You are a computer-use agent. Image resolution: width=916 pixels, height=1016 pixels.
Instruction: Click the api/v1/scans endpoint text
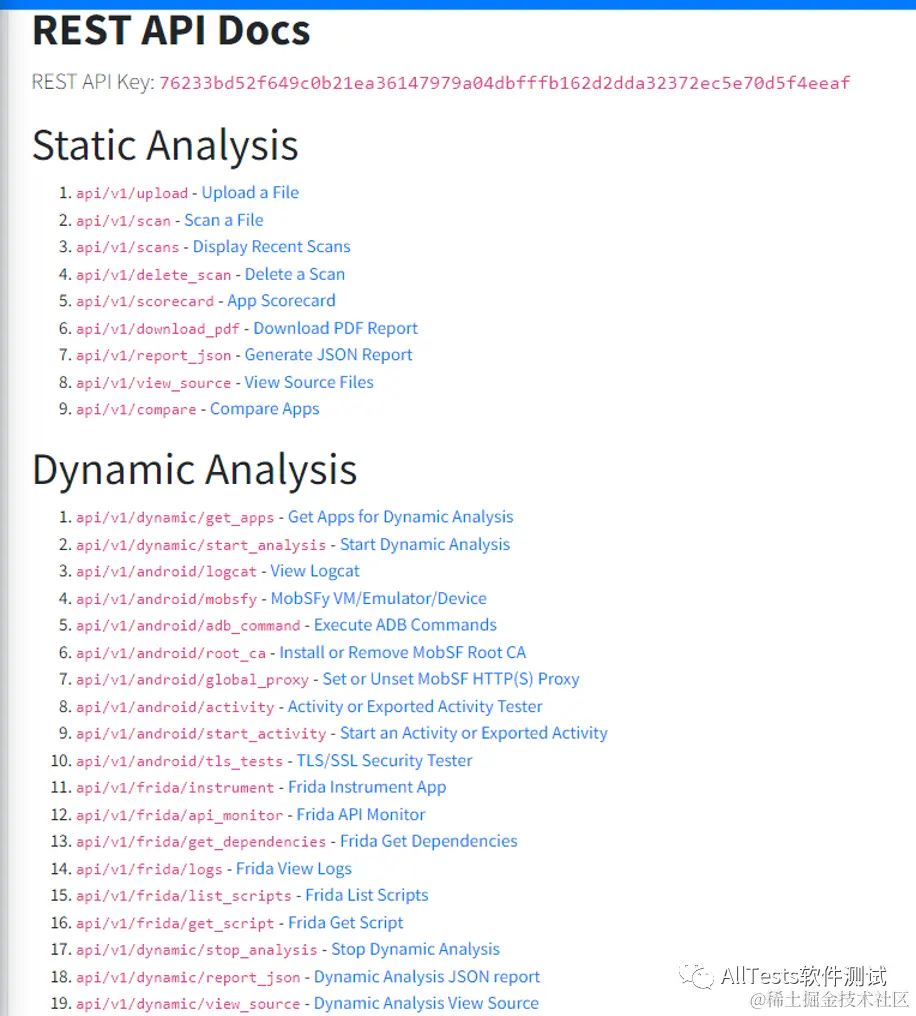[x=128, y=247]
